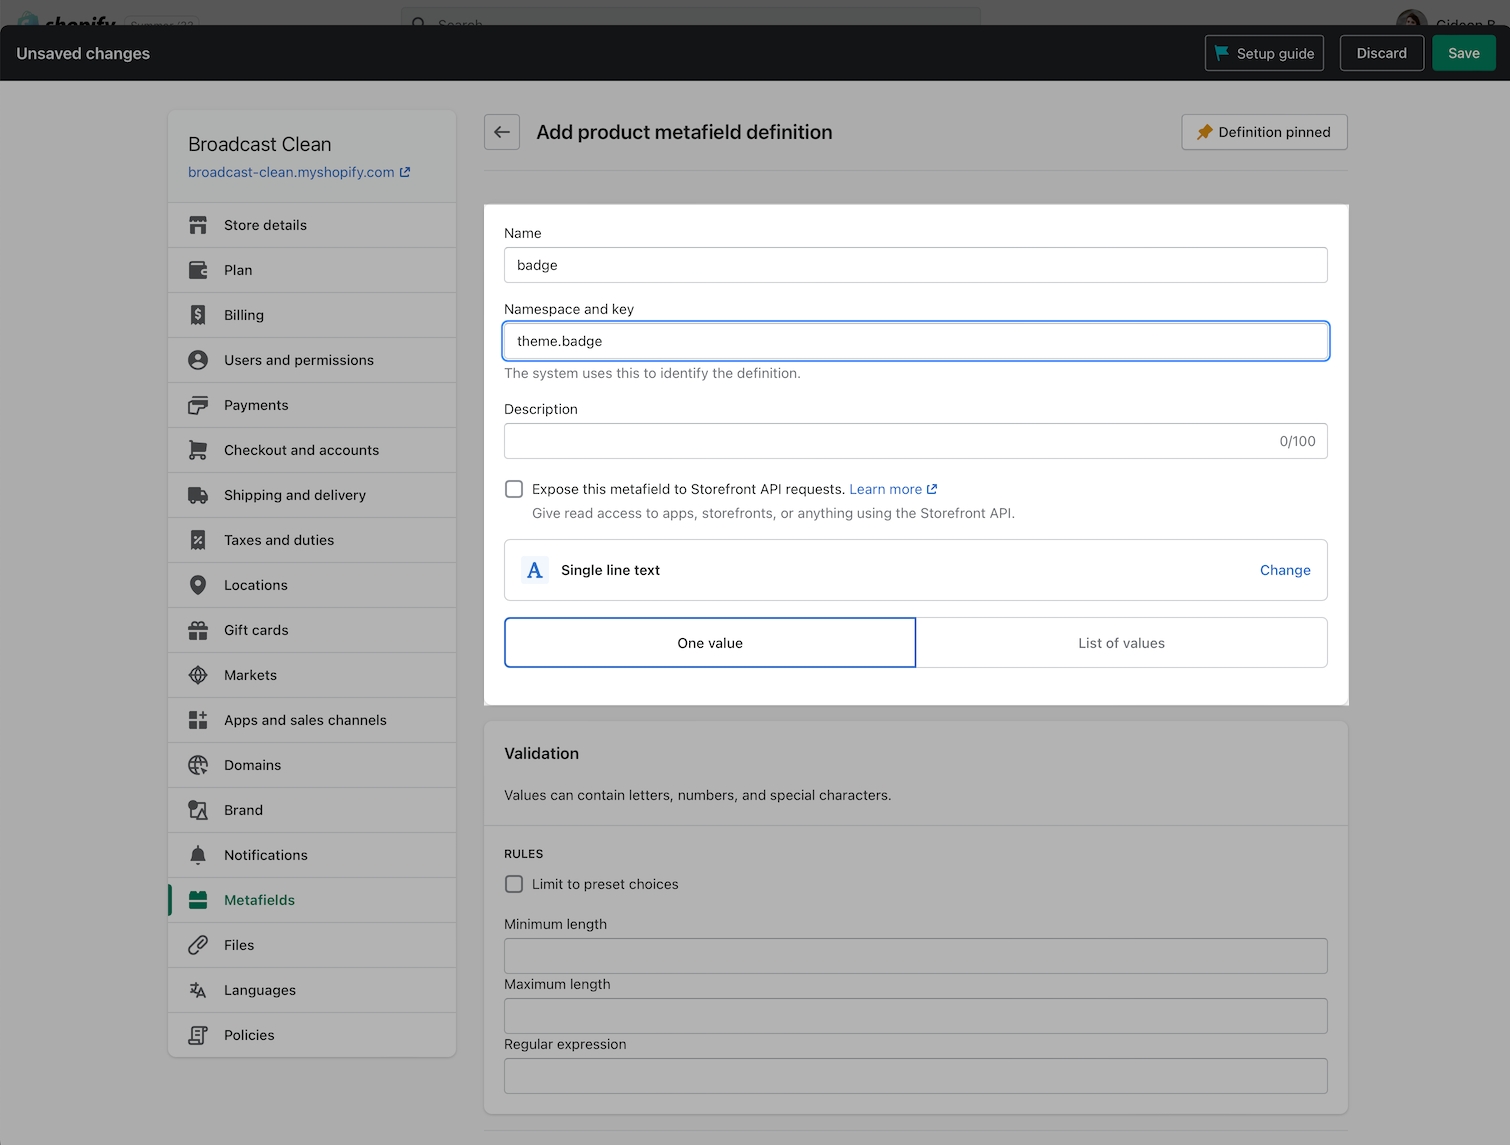This screenshot has width=1510, height=1145.
Task: Toggle the Definition pinned button
Action: 1264,132
